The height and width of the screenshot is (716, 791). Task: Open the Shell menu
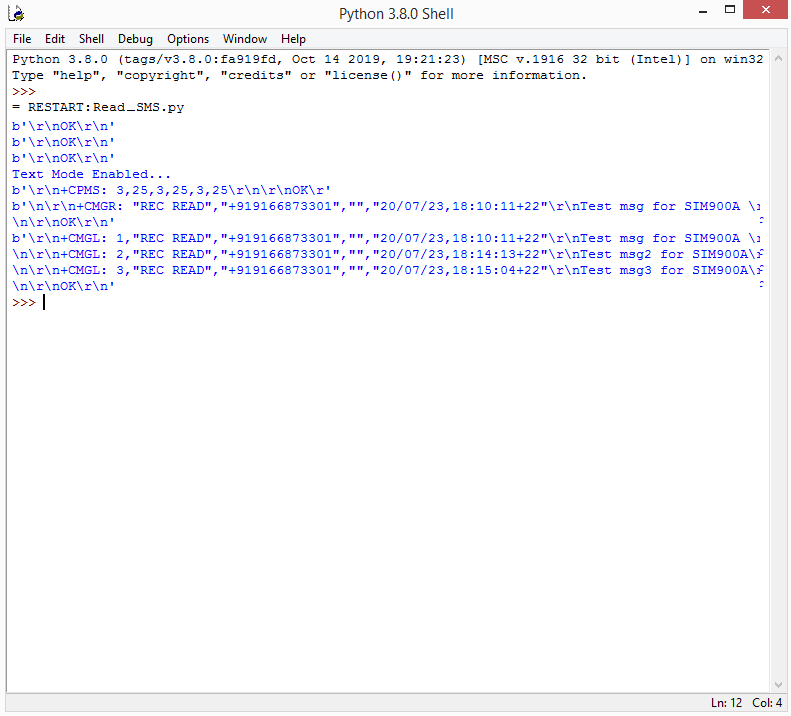[91, 39]
